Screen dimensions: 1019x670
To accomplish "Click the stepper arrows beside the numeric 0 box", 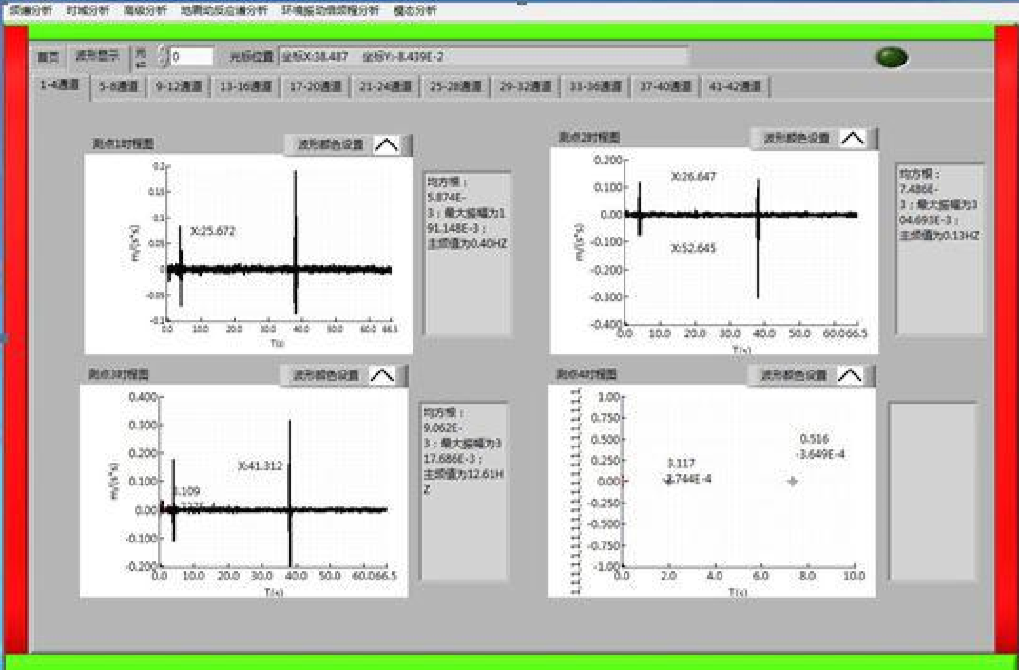I will (162, 57).
